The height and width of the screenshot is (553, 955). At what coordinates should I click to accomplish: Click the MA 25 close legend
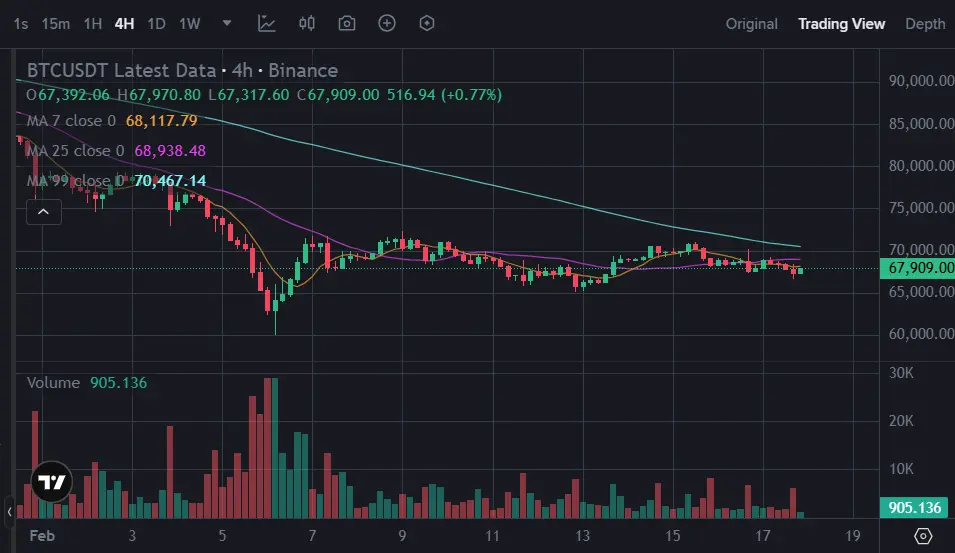pos(76,150)
